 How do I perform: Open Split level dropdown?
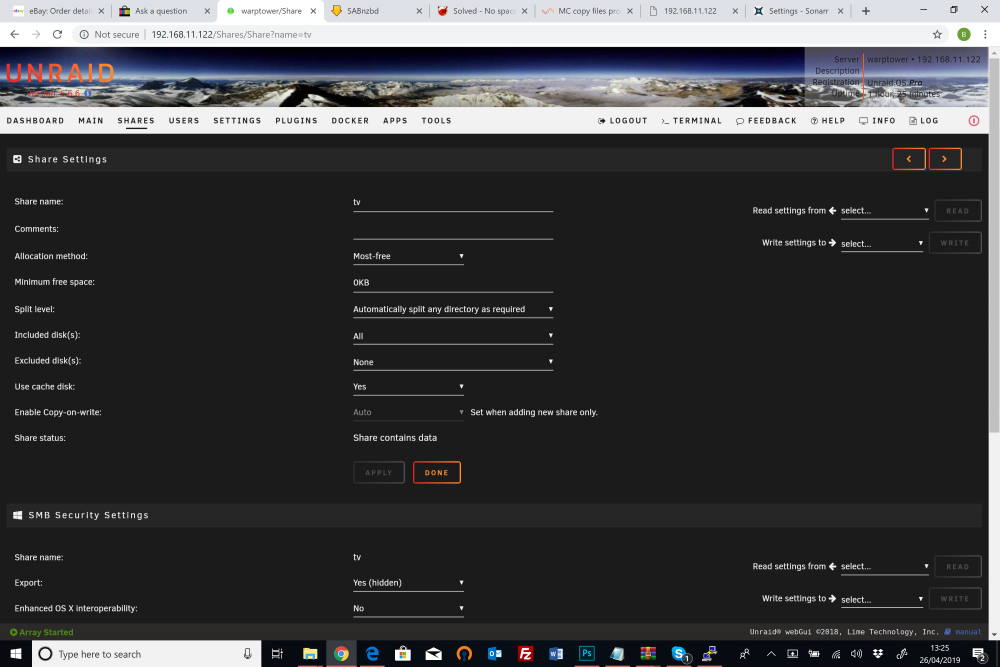(453, 309)
